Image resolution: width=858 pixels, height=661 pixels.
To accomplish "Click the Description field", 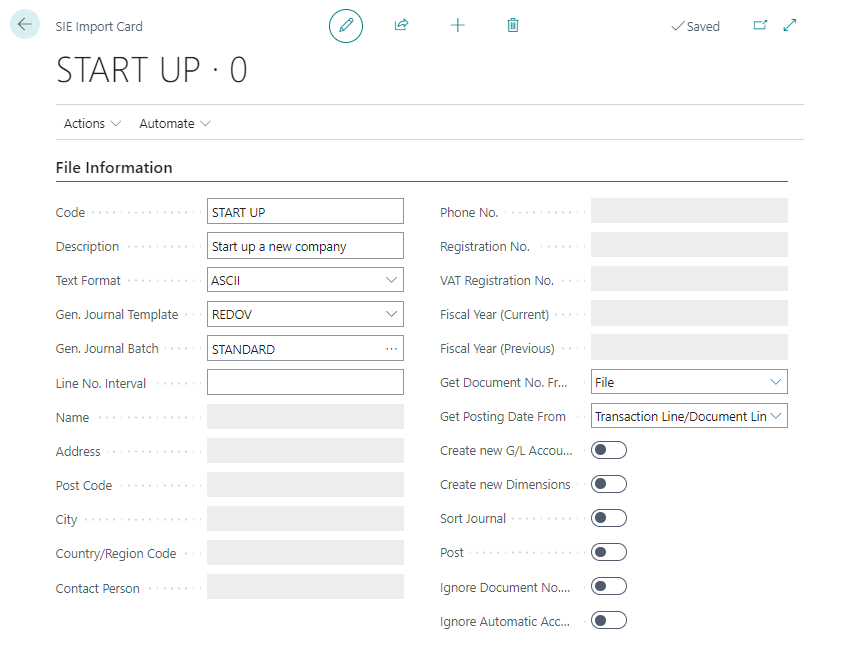I will tap(305, 246).
